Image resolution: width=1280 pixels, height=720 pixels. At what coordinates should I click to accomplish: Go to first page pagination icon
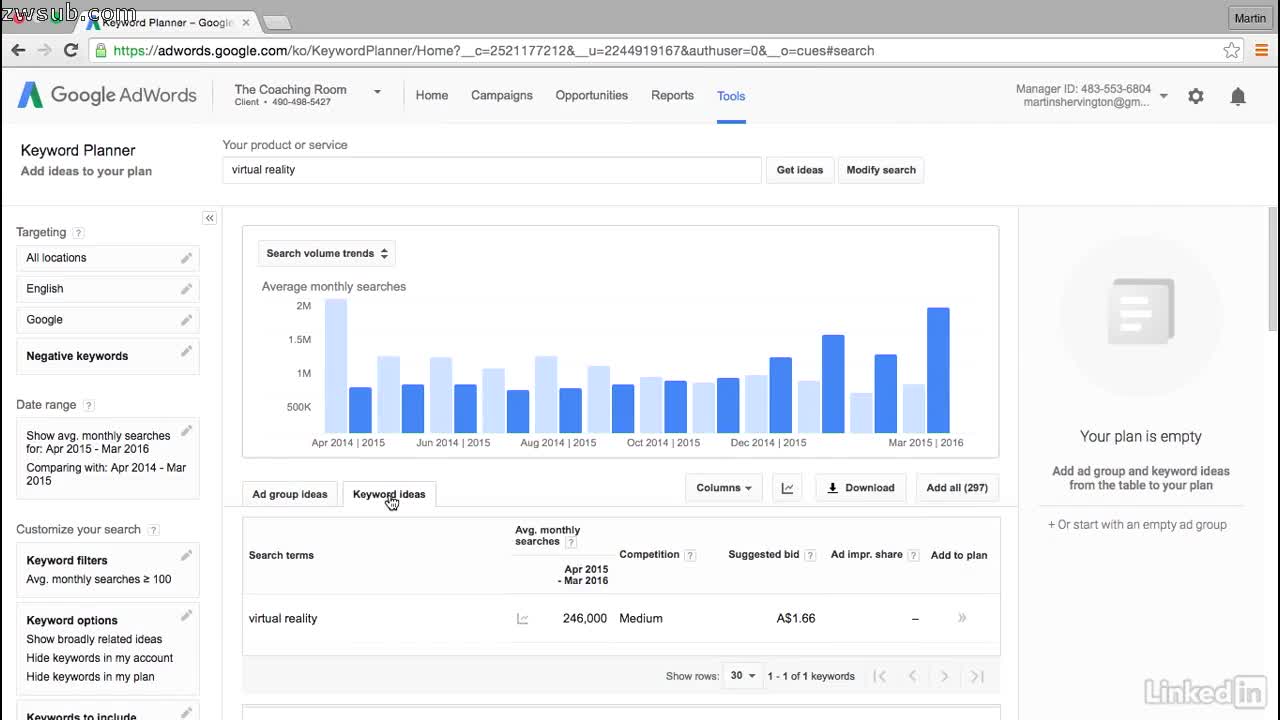(880, 676)
